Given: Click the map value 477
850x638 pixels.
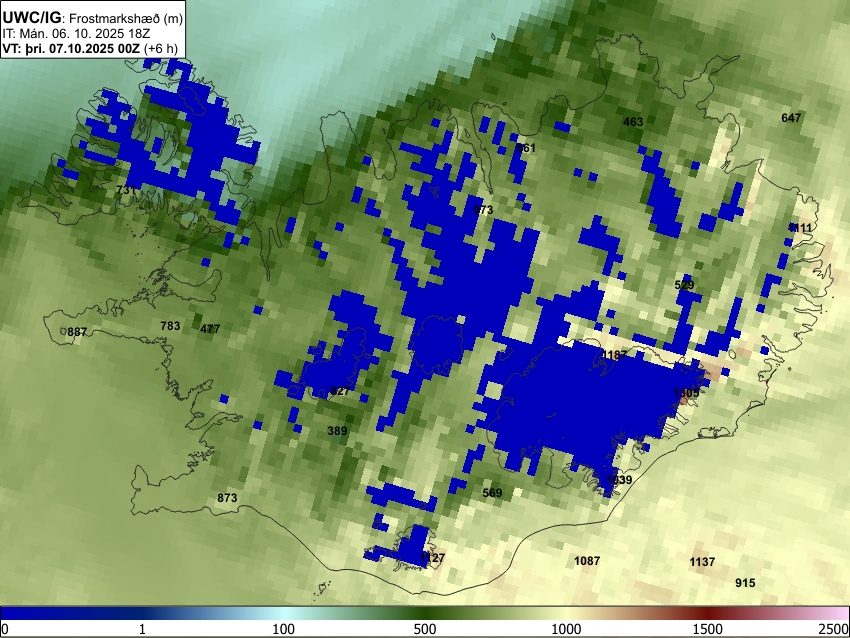Looking at the screenshot, I should tap(210, 328).
